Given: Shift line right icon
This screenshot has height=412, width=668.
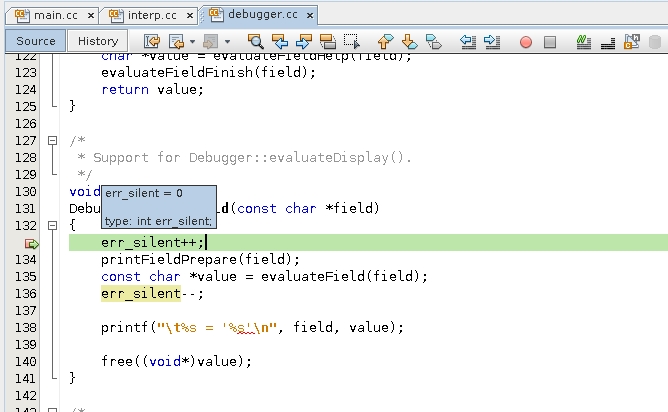Looking at the screenshot, I should [x=492, y=41].
